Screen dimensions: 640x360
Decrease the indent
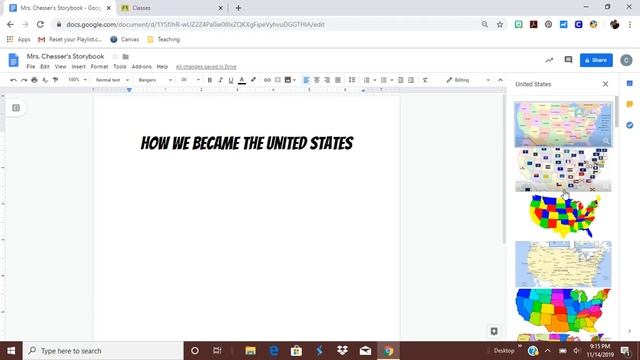coord(400,80)
